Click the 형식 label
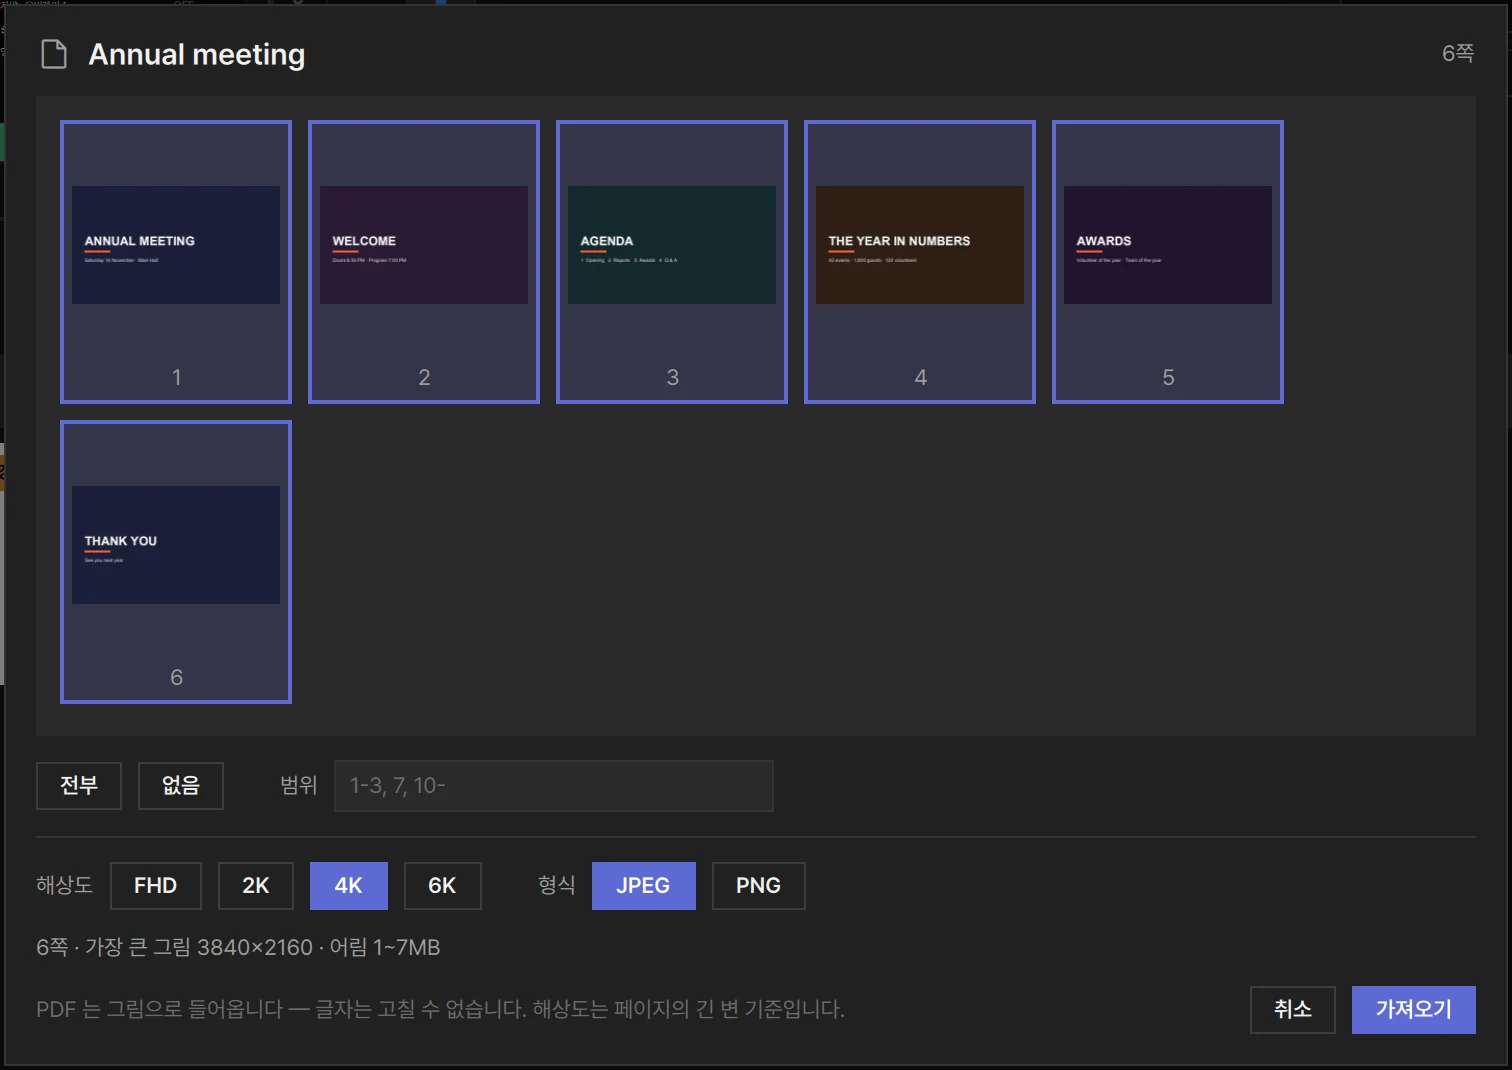Image resolution: width=1512 pixels, height=1070 pixels. tap(557, 886)
